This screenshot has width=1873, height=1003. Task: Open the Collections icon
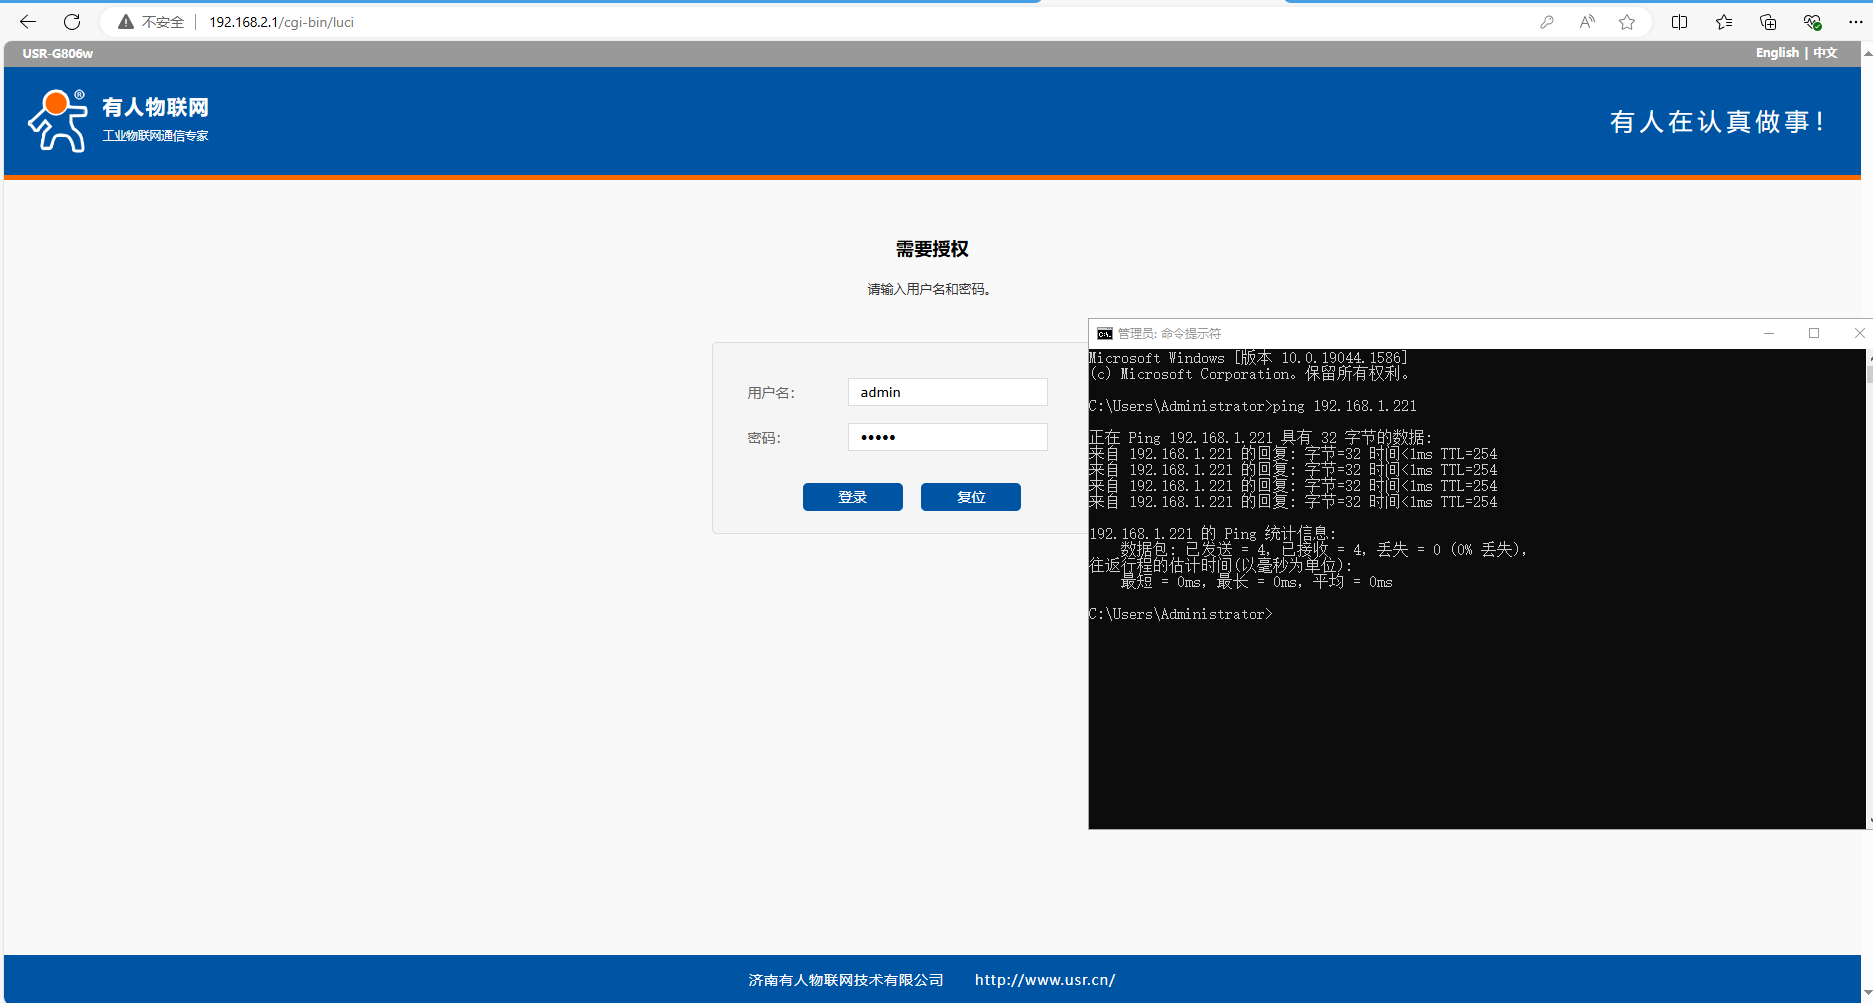coord(1768,22)
